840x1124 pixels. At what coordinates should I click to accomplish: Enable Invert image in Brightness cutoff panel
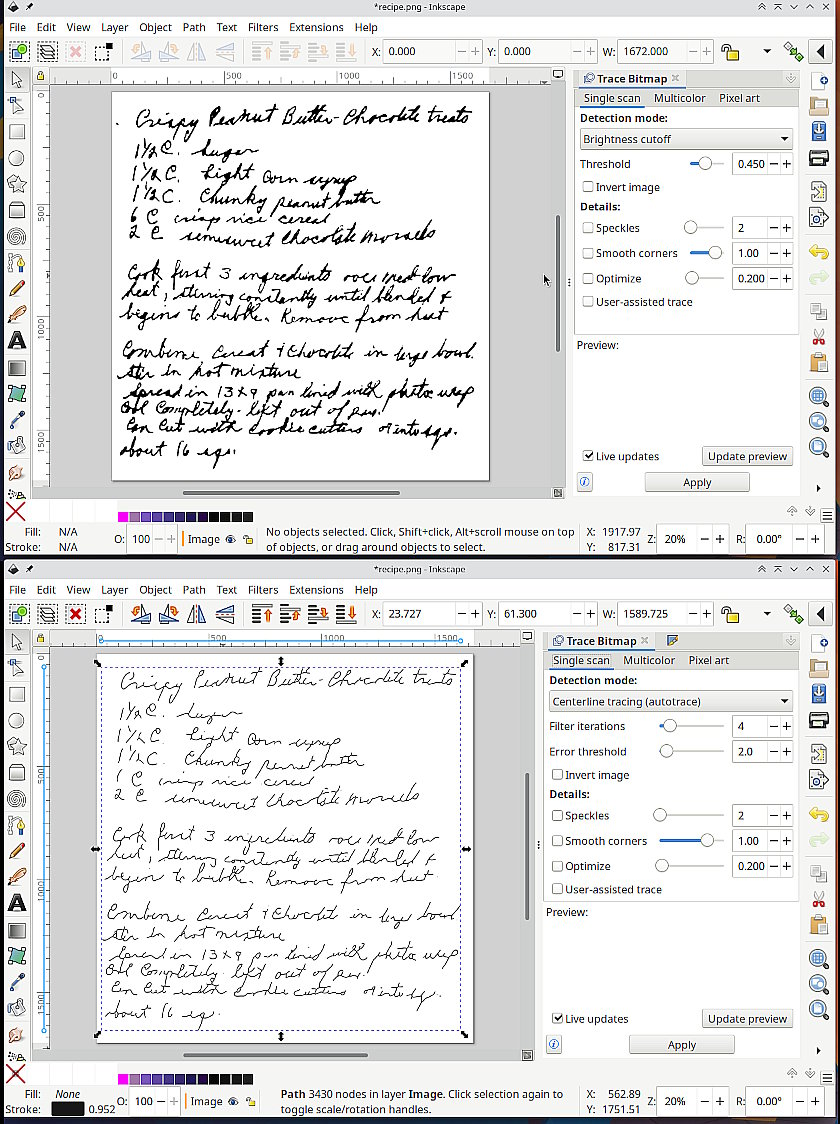click(x=588, y=187)
